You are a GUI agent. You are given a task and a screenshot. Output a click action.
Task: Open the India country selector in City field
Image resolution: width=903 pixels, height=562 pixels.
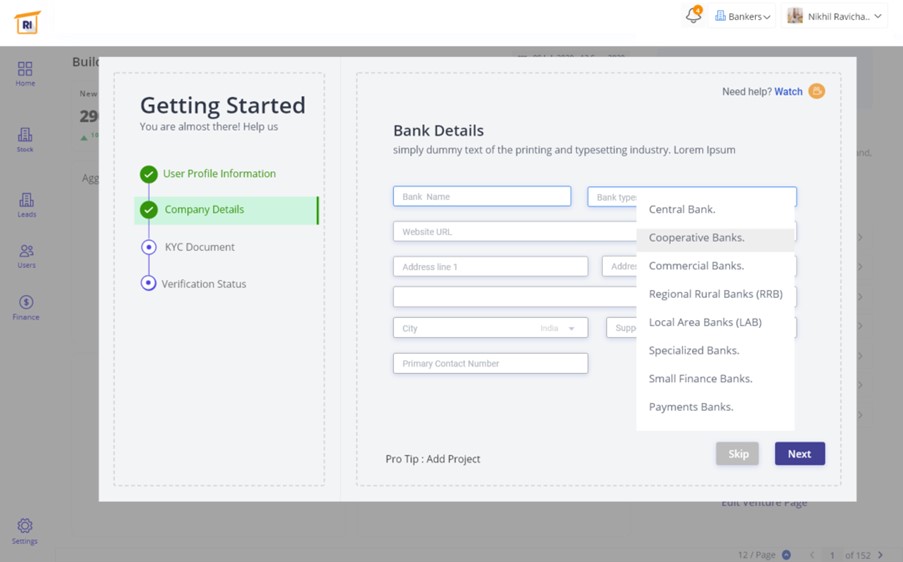[558, 328]
